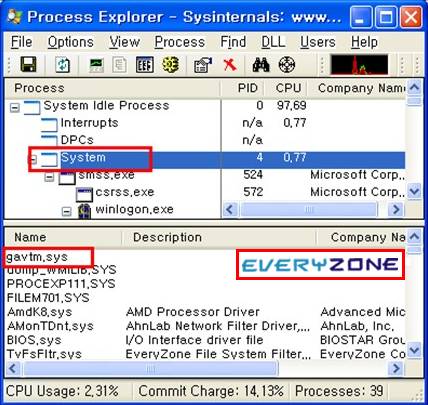Collapse the System Idle Process tree node
The height and width of the screenshot is (405, 428).
pos(15,108)
